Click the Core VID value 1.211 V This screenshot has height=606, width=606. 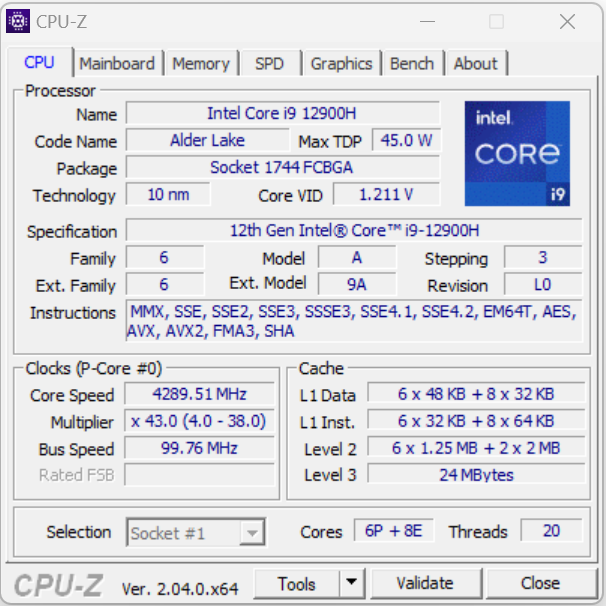pos(386,194)
